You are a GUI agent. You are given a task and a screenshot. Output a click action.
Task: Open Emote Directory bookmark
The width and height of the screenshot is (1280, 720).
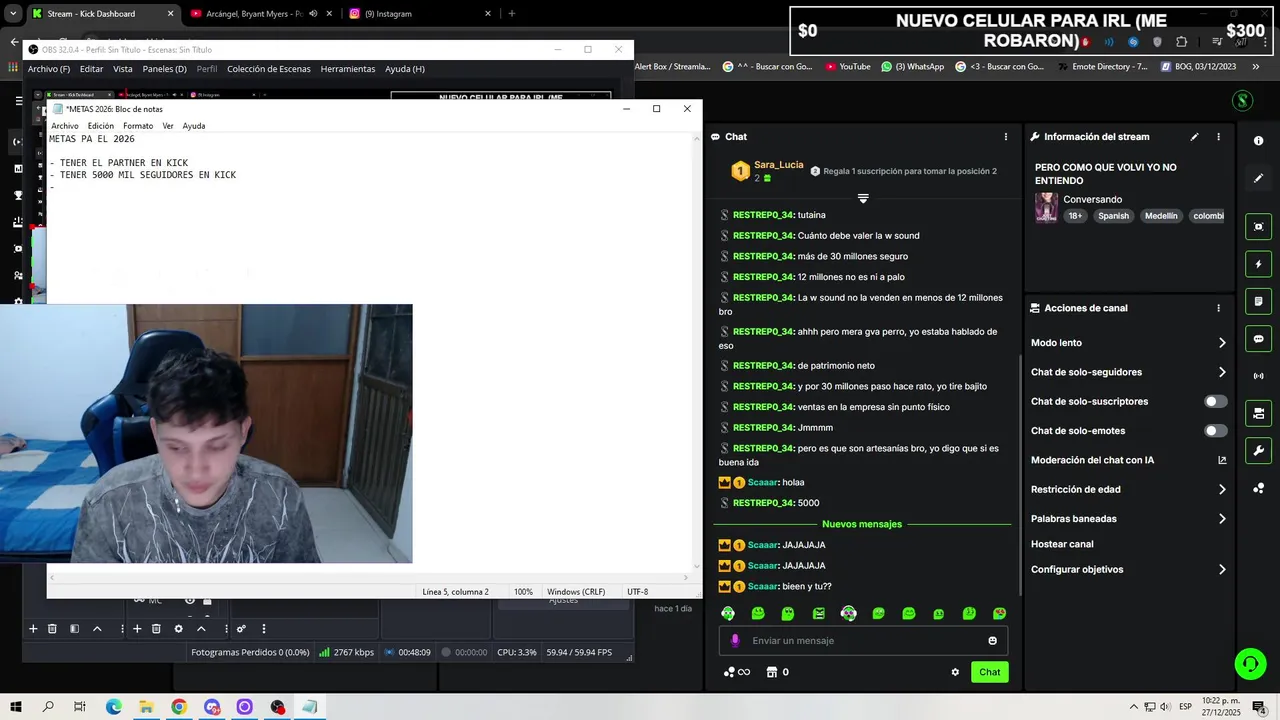tap(1103, 67)
